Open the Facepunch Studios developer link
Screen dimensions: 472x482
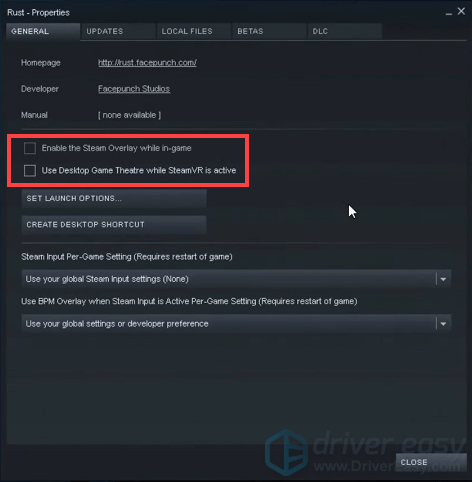[134, 89]
